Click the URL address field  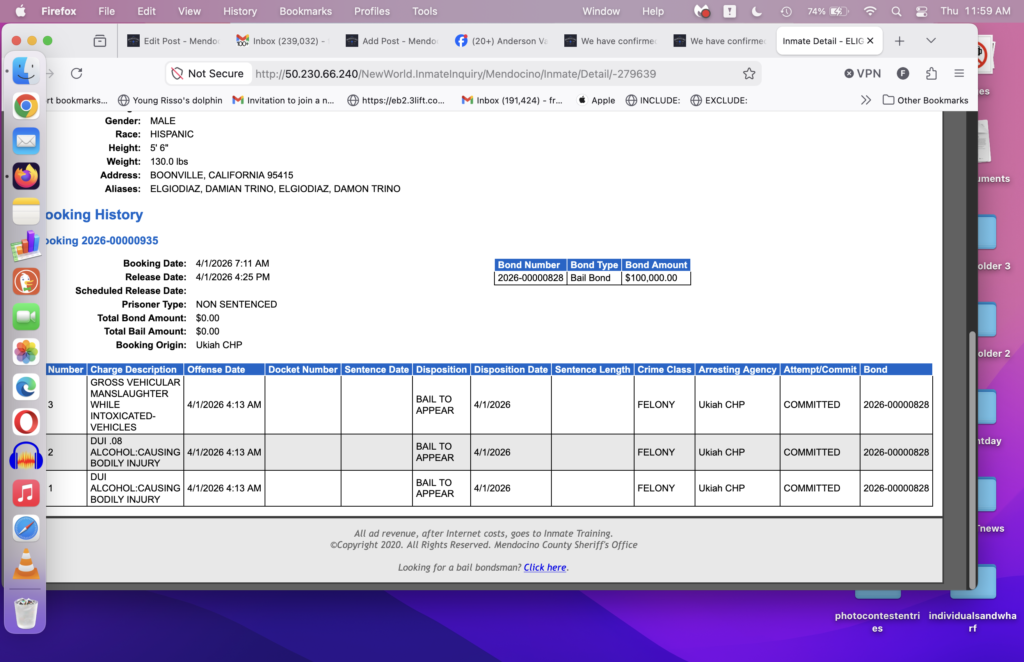(x=490, y=74)
